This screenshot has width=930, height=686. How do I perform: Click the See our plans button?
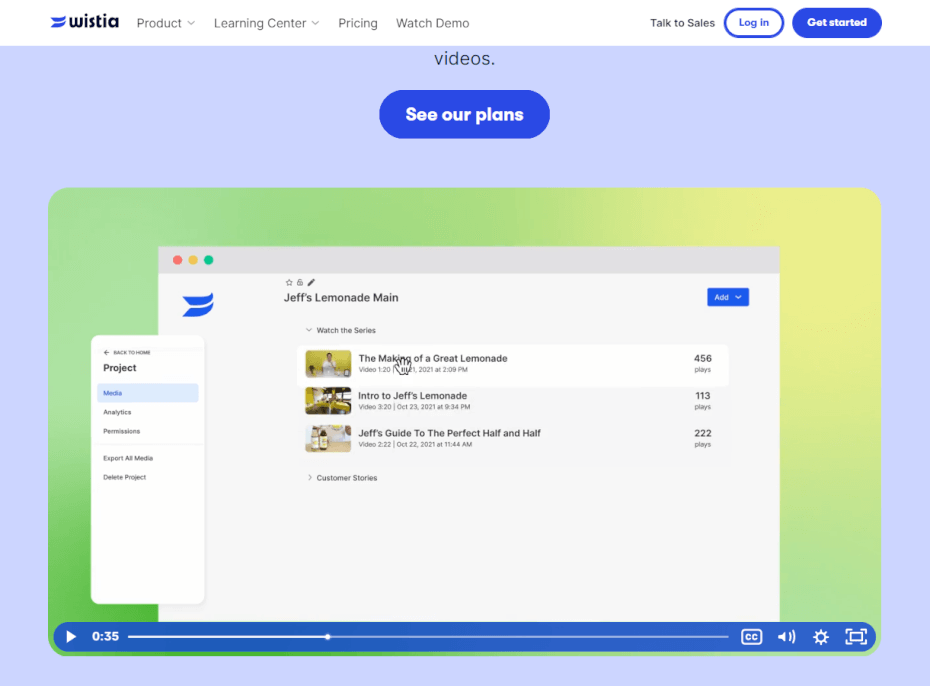click(x=464, y=114)
